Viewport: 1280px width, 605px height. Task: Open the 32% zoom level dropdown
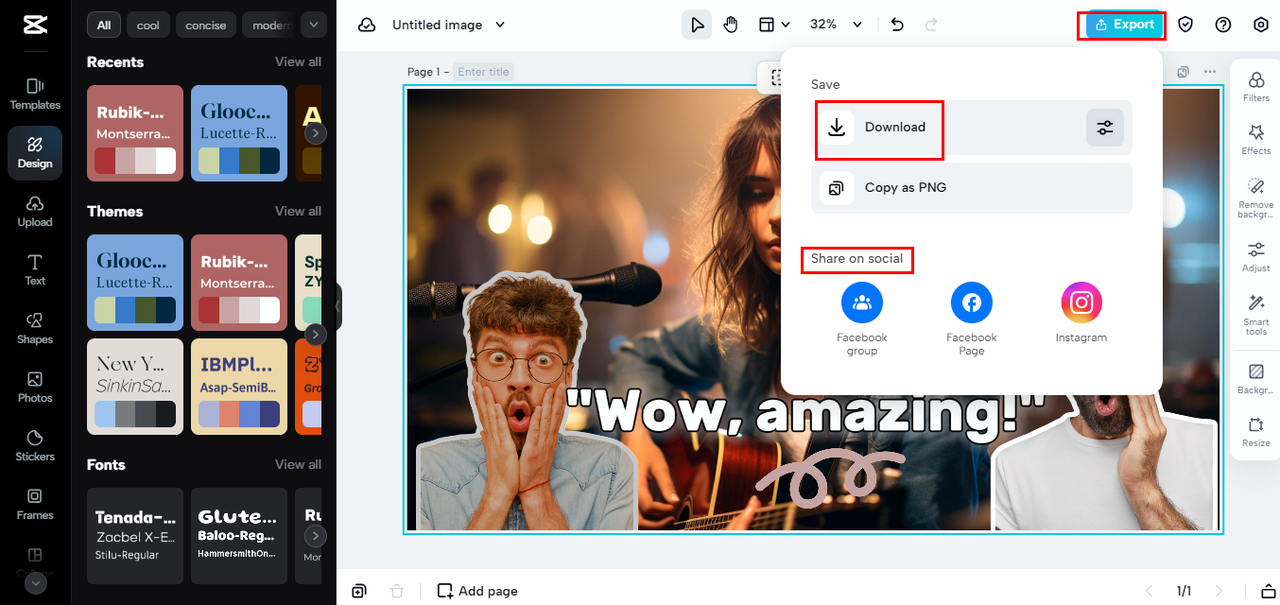coord(836,25)
